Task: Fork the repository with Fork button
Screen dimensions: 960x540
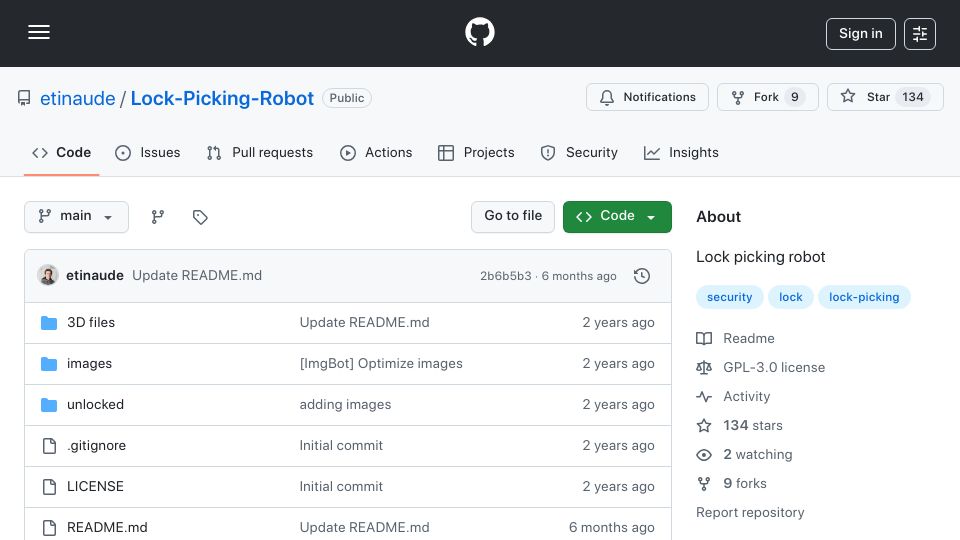Action: point(767,97)
